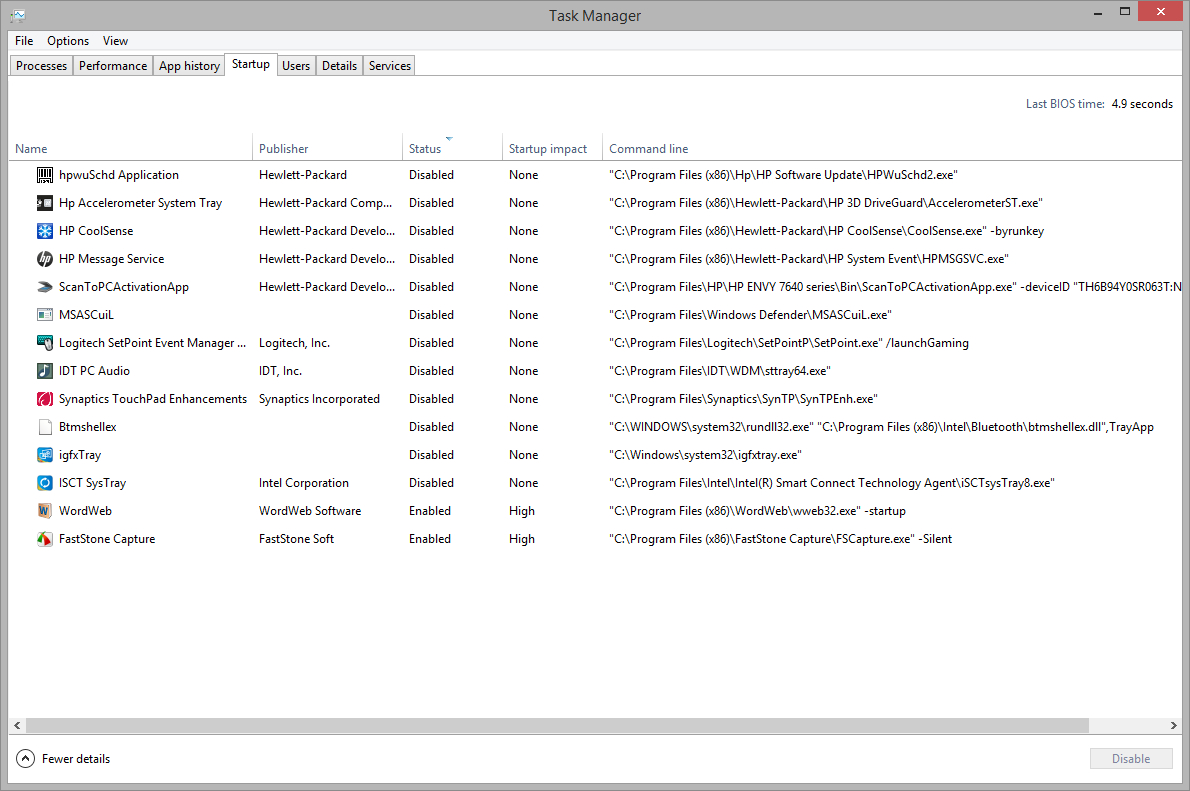Click the SynTPEnh.exe command line cell
1190x791 pixels.
pos(743,399)
